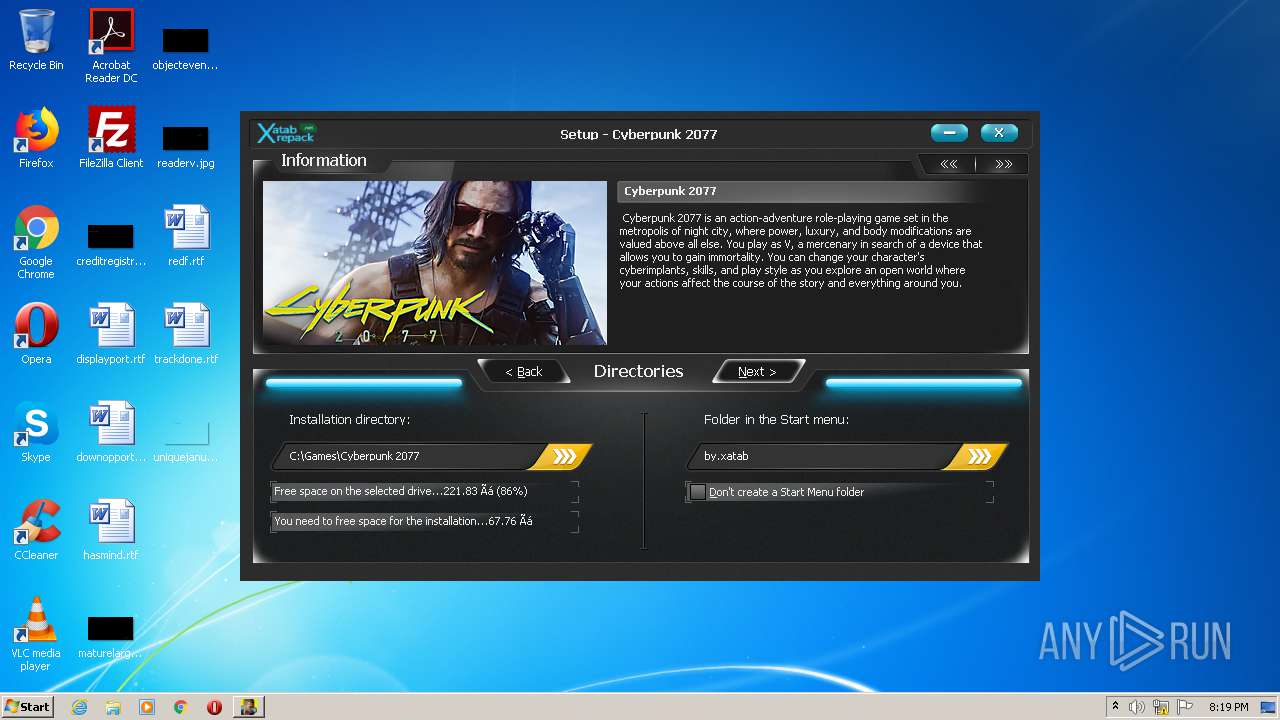Open CCleaner desktop shortcut
This screenshot has height=720, width=1280.
point(36,530)
